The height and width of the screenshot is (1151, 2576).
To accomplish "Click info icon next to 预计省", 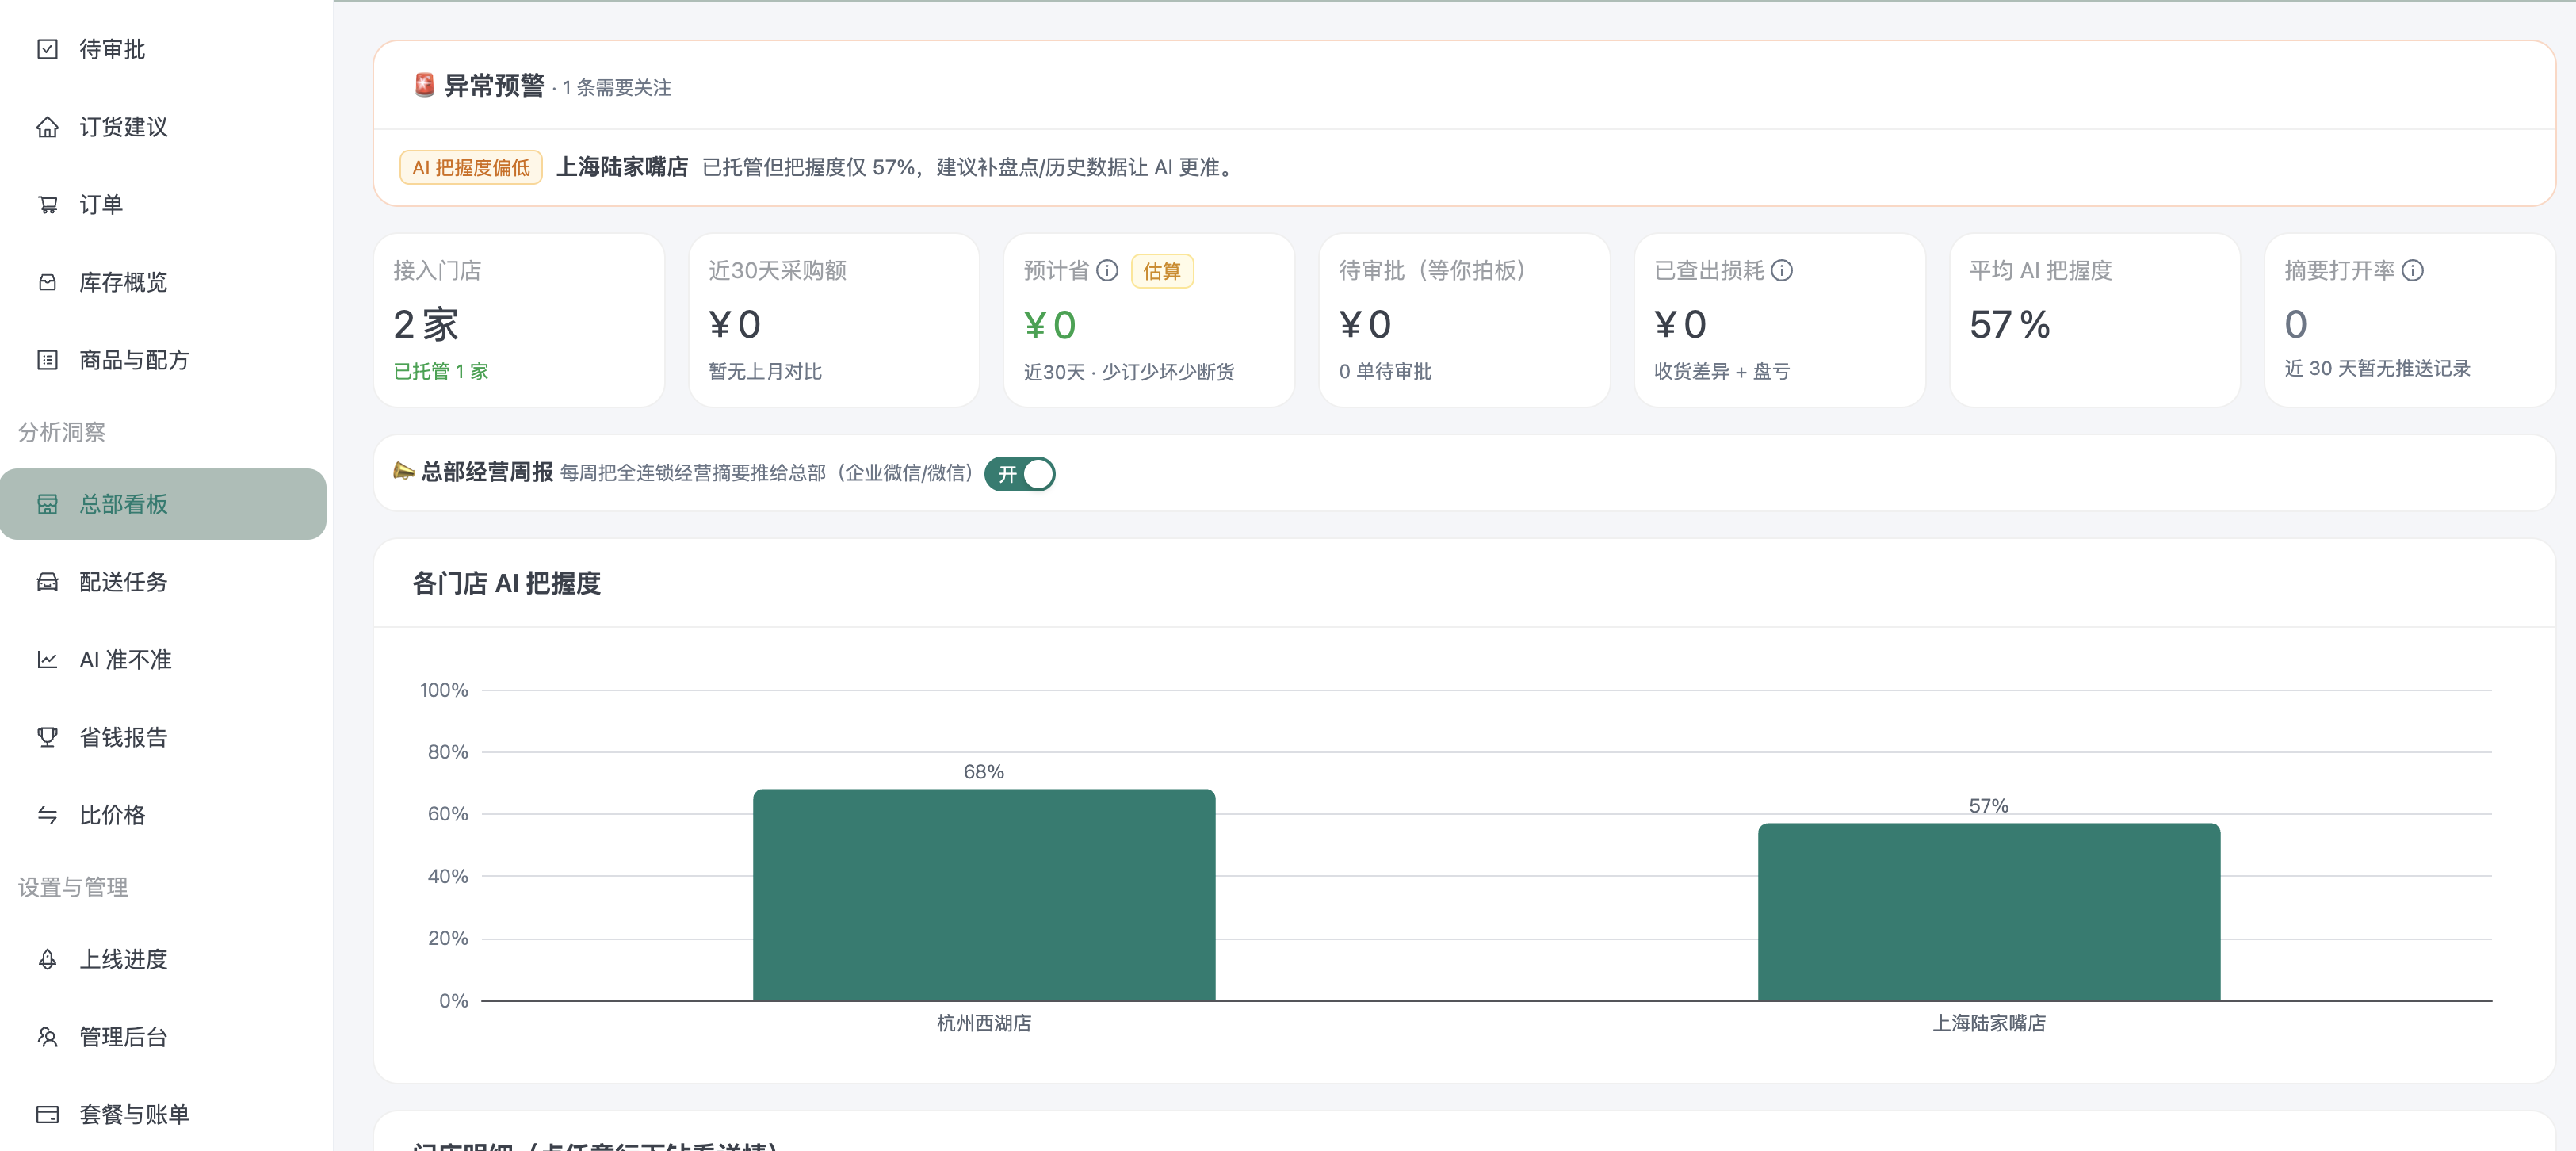I will [x=1107, y=270].
